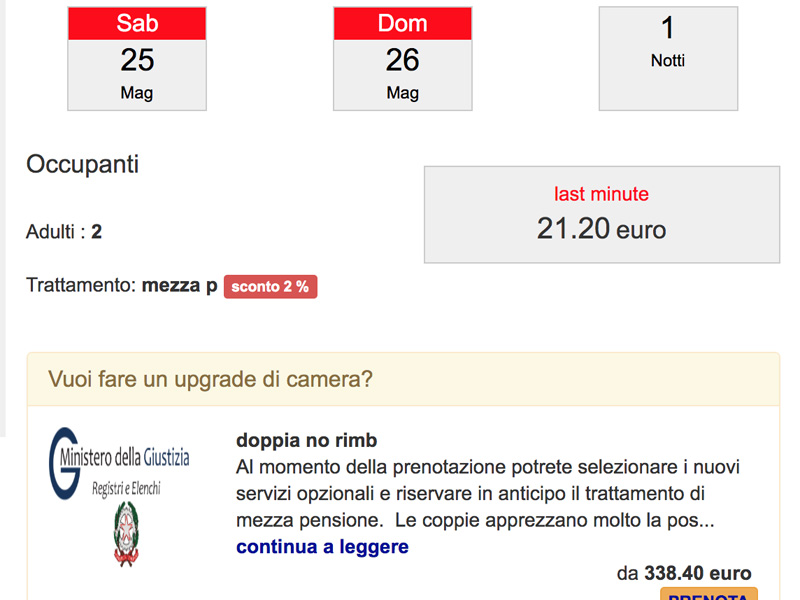Click the Dom 26 Mag check-out date box
This screenshot has width=800, height=600.
[403, 59]
